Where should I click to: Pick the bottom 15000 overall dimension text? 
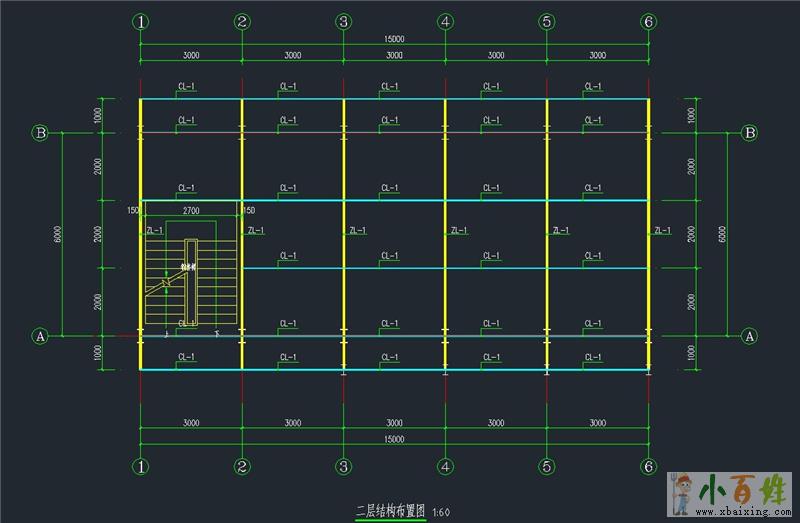pos(394,439)
